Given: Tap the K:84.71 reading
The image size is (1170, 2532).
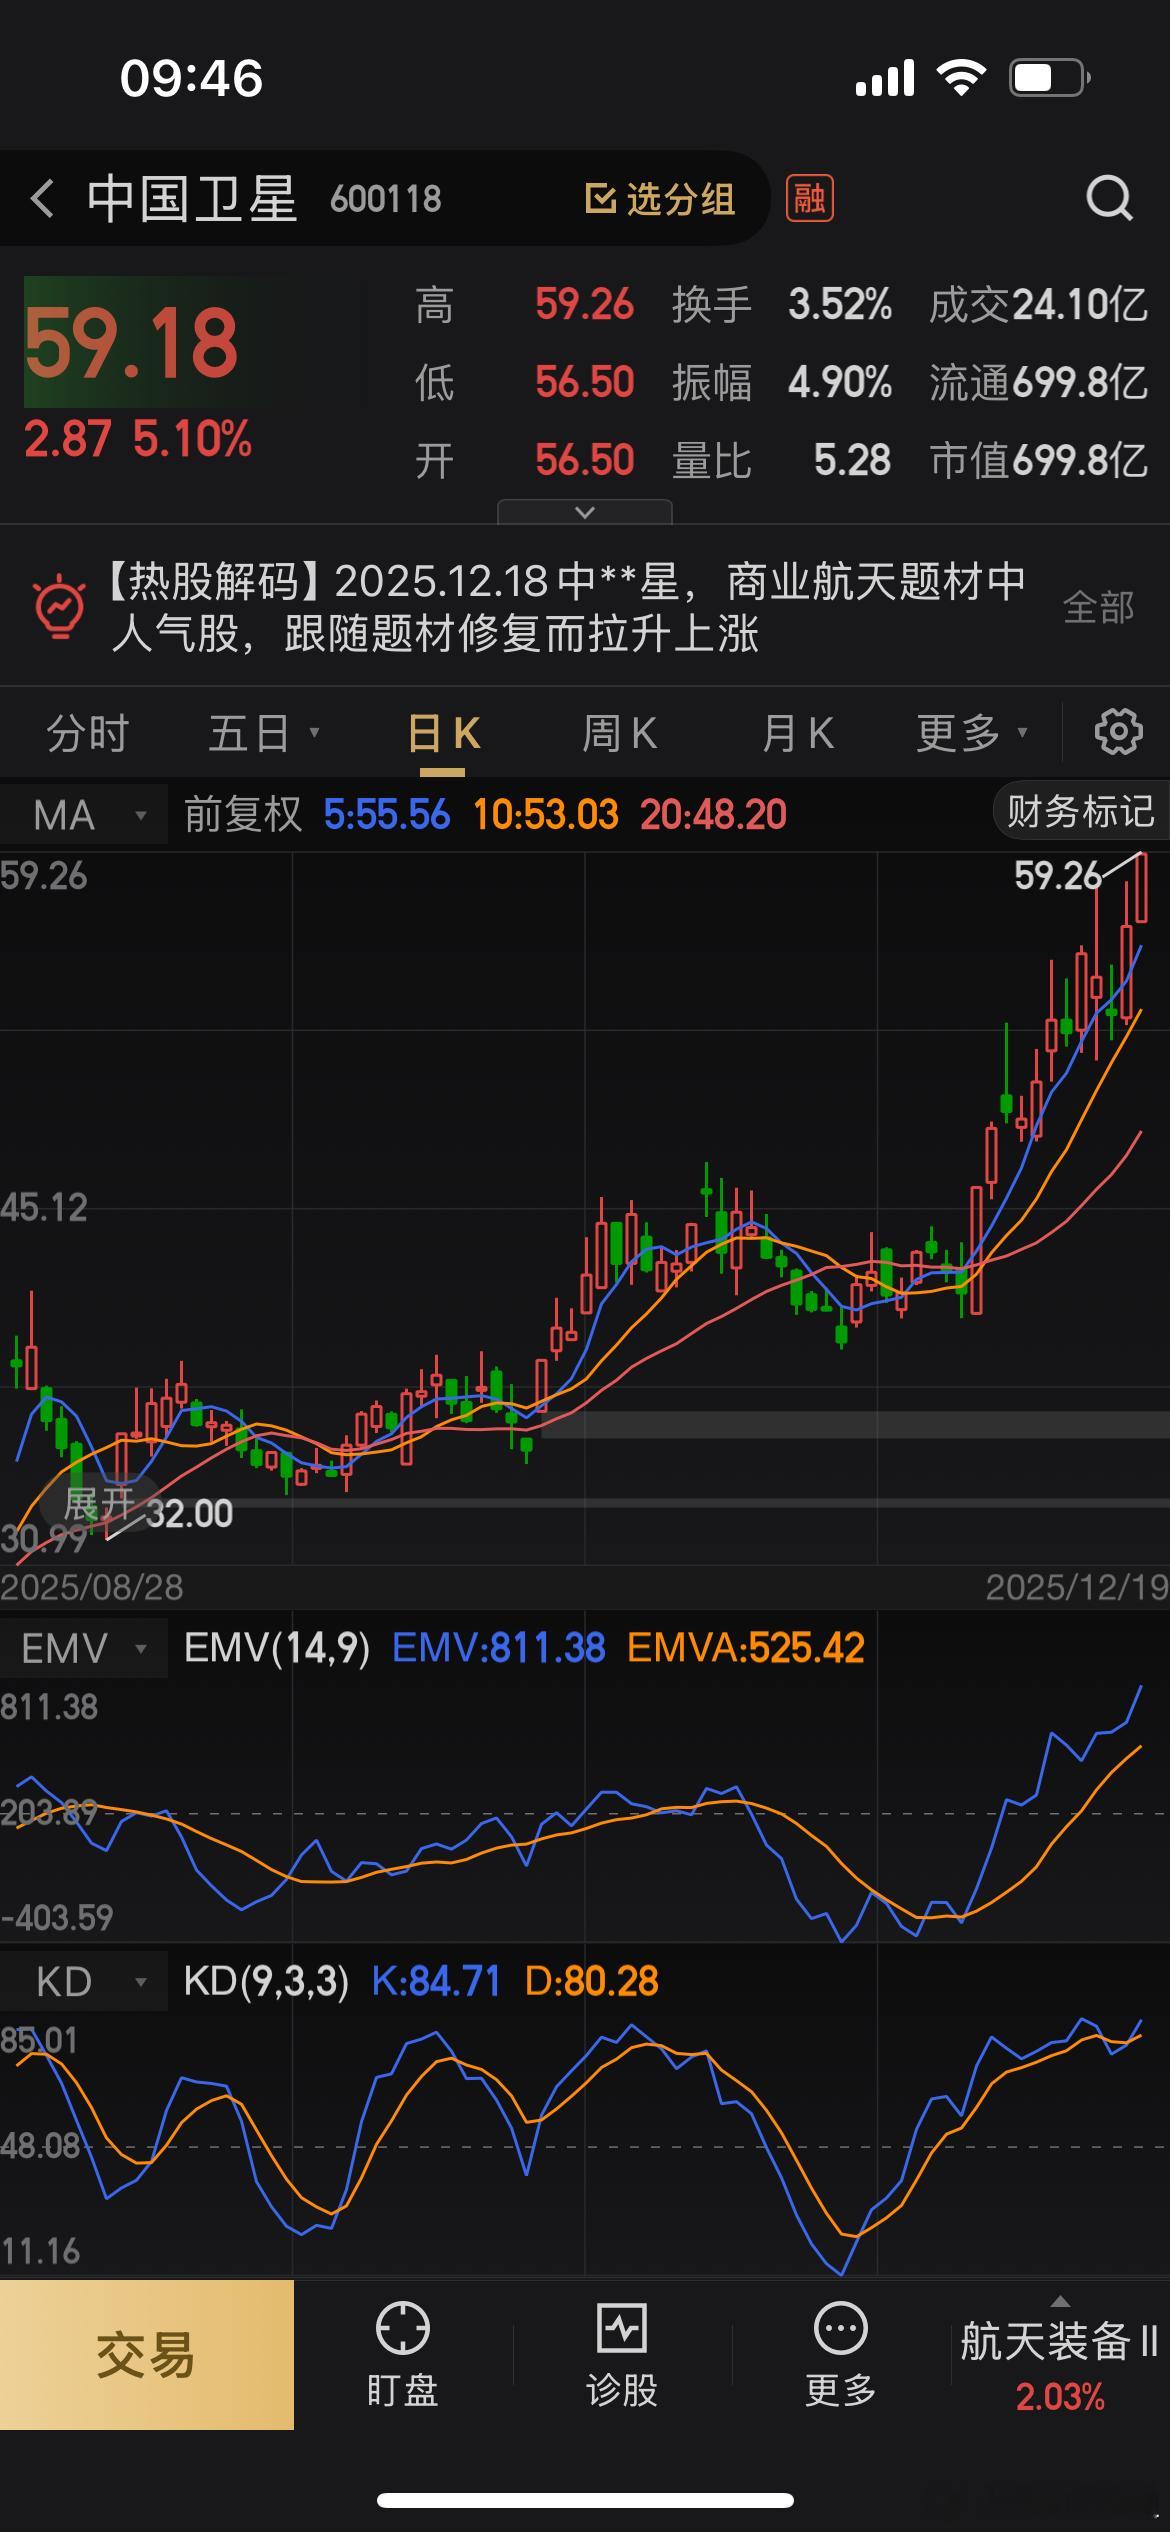Looking at the screenshot, I should [x=436, y=1981].
